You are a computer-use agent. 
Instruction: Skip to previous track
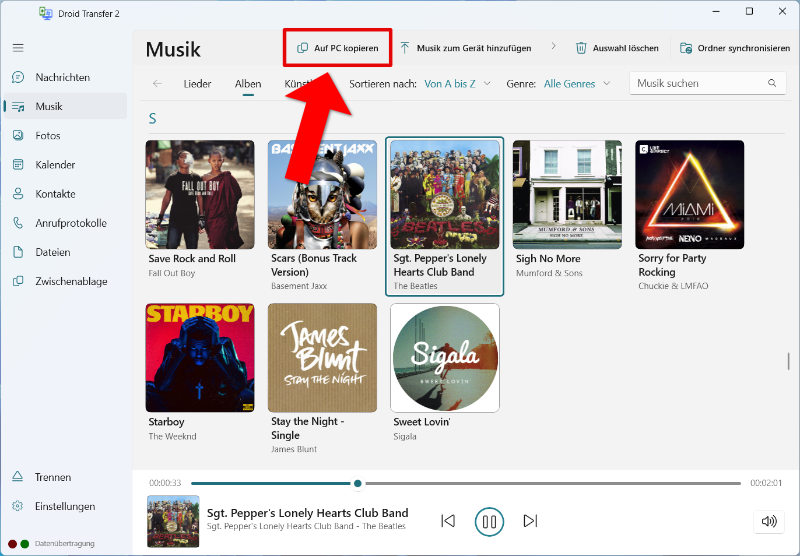tap(448, 521)
